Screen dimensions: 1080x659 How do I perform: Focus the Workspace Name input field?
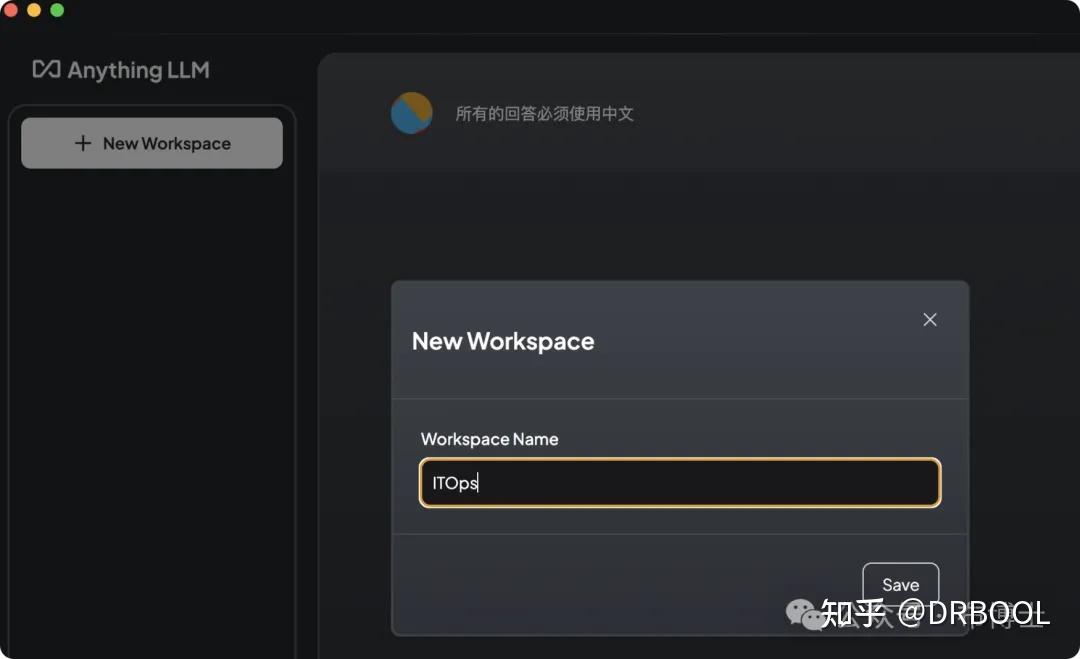click(x=680, y=482)
